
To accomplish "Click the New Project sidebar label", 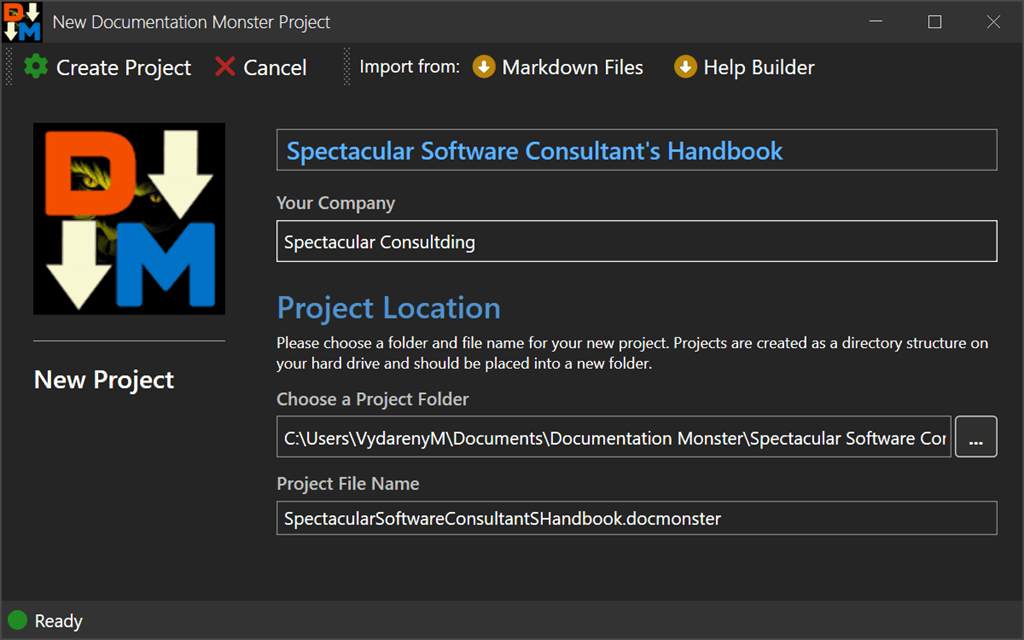I will point(104,380).
